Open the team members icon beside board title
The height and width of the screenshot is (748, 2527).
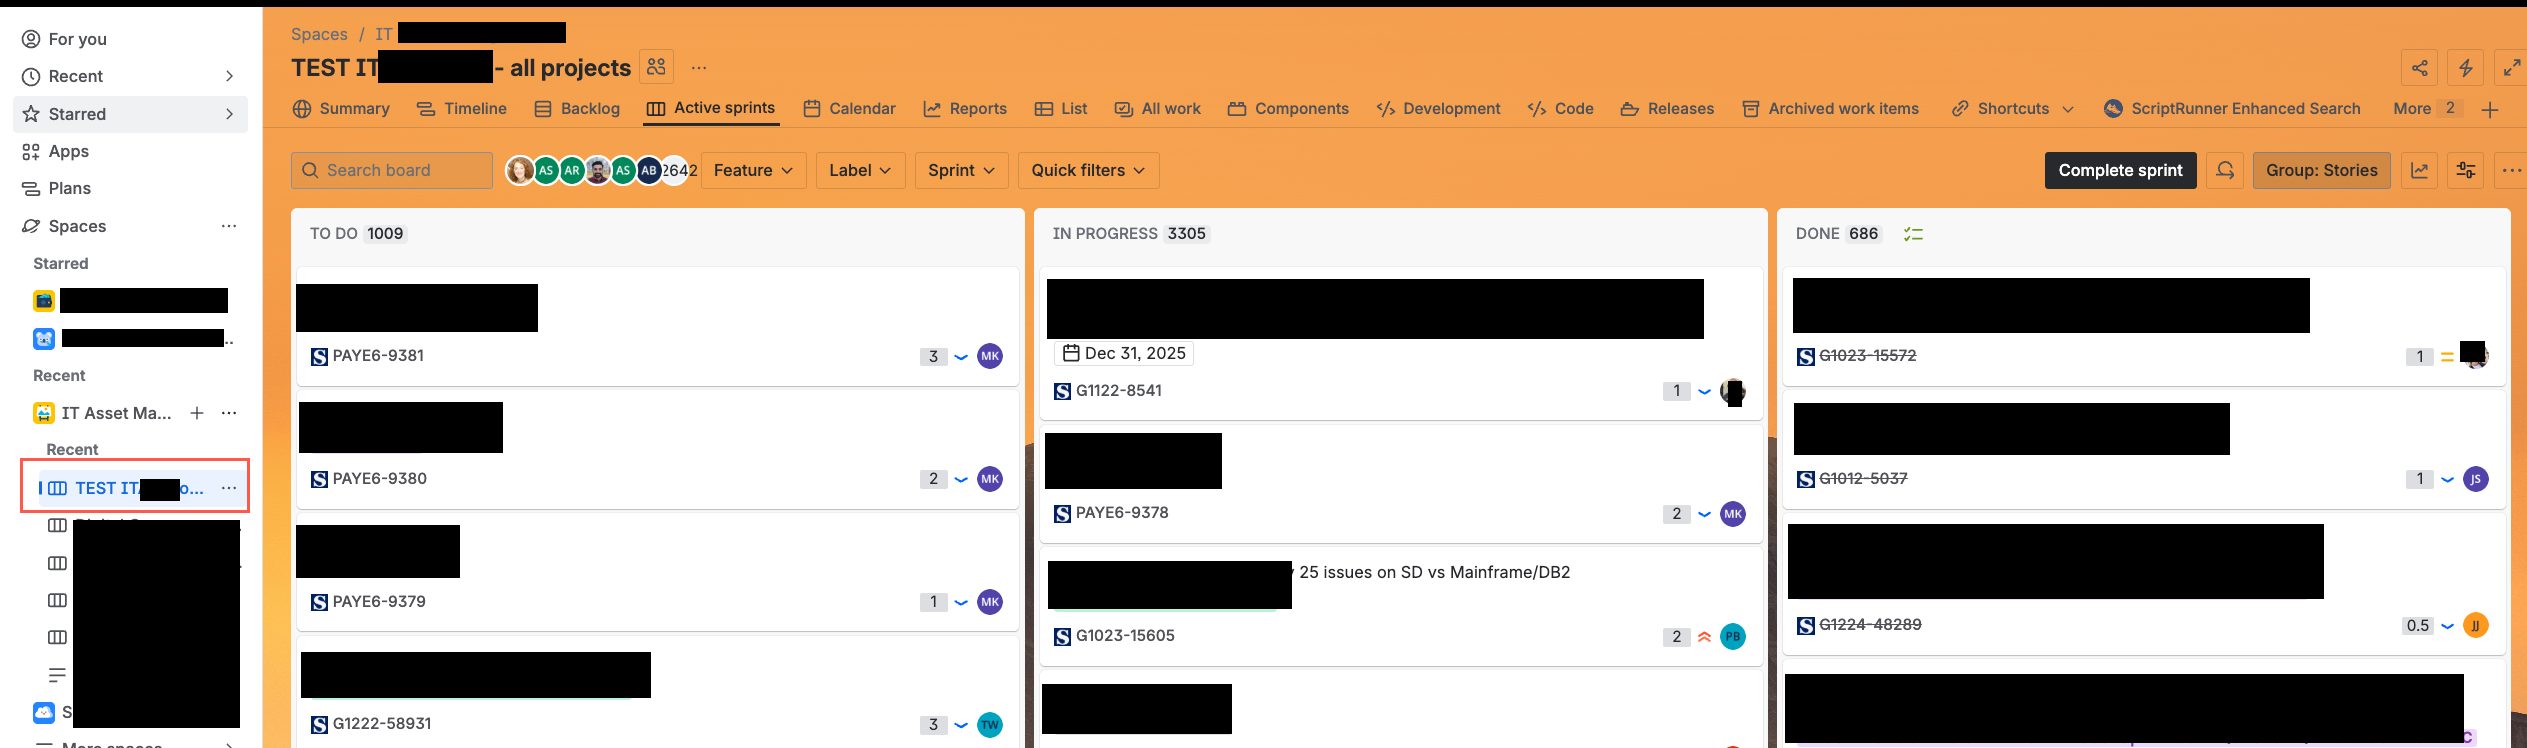pos(656,67)
